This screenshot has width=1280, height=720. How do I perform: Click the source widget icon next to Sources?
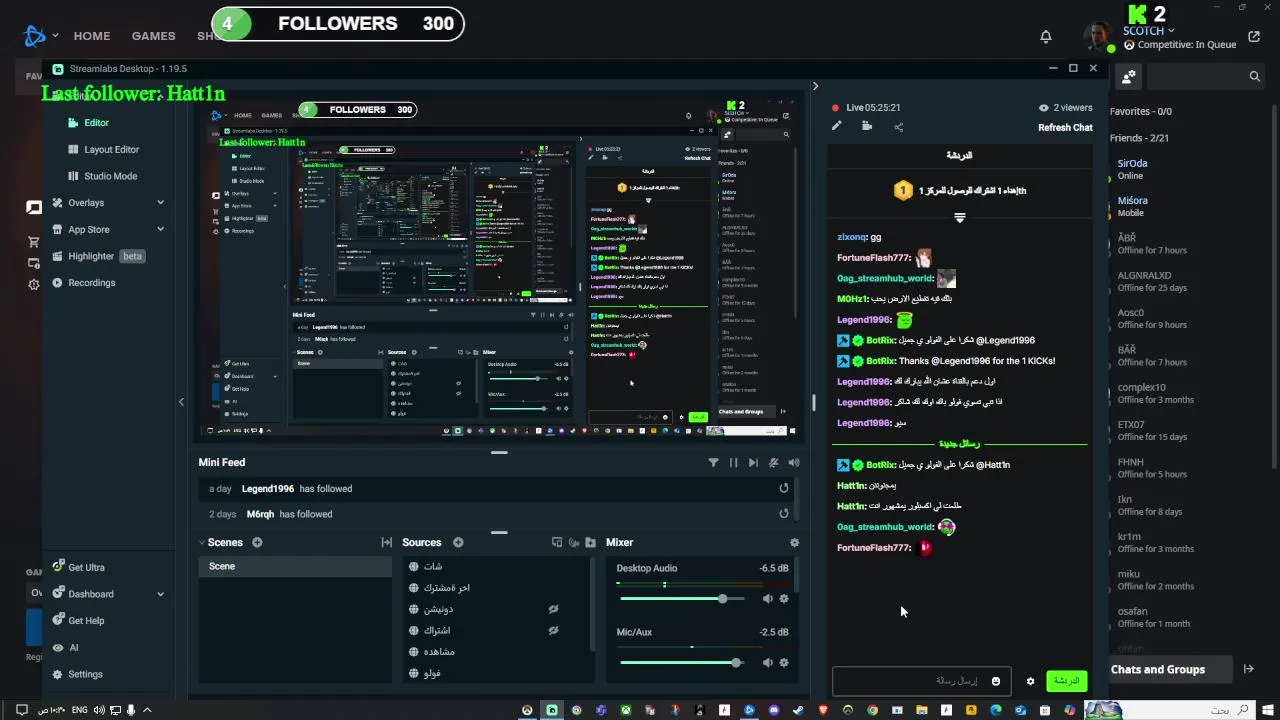557,543
